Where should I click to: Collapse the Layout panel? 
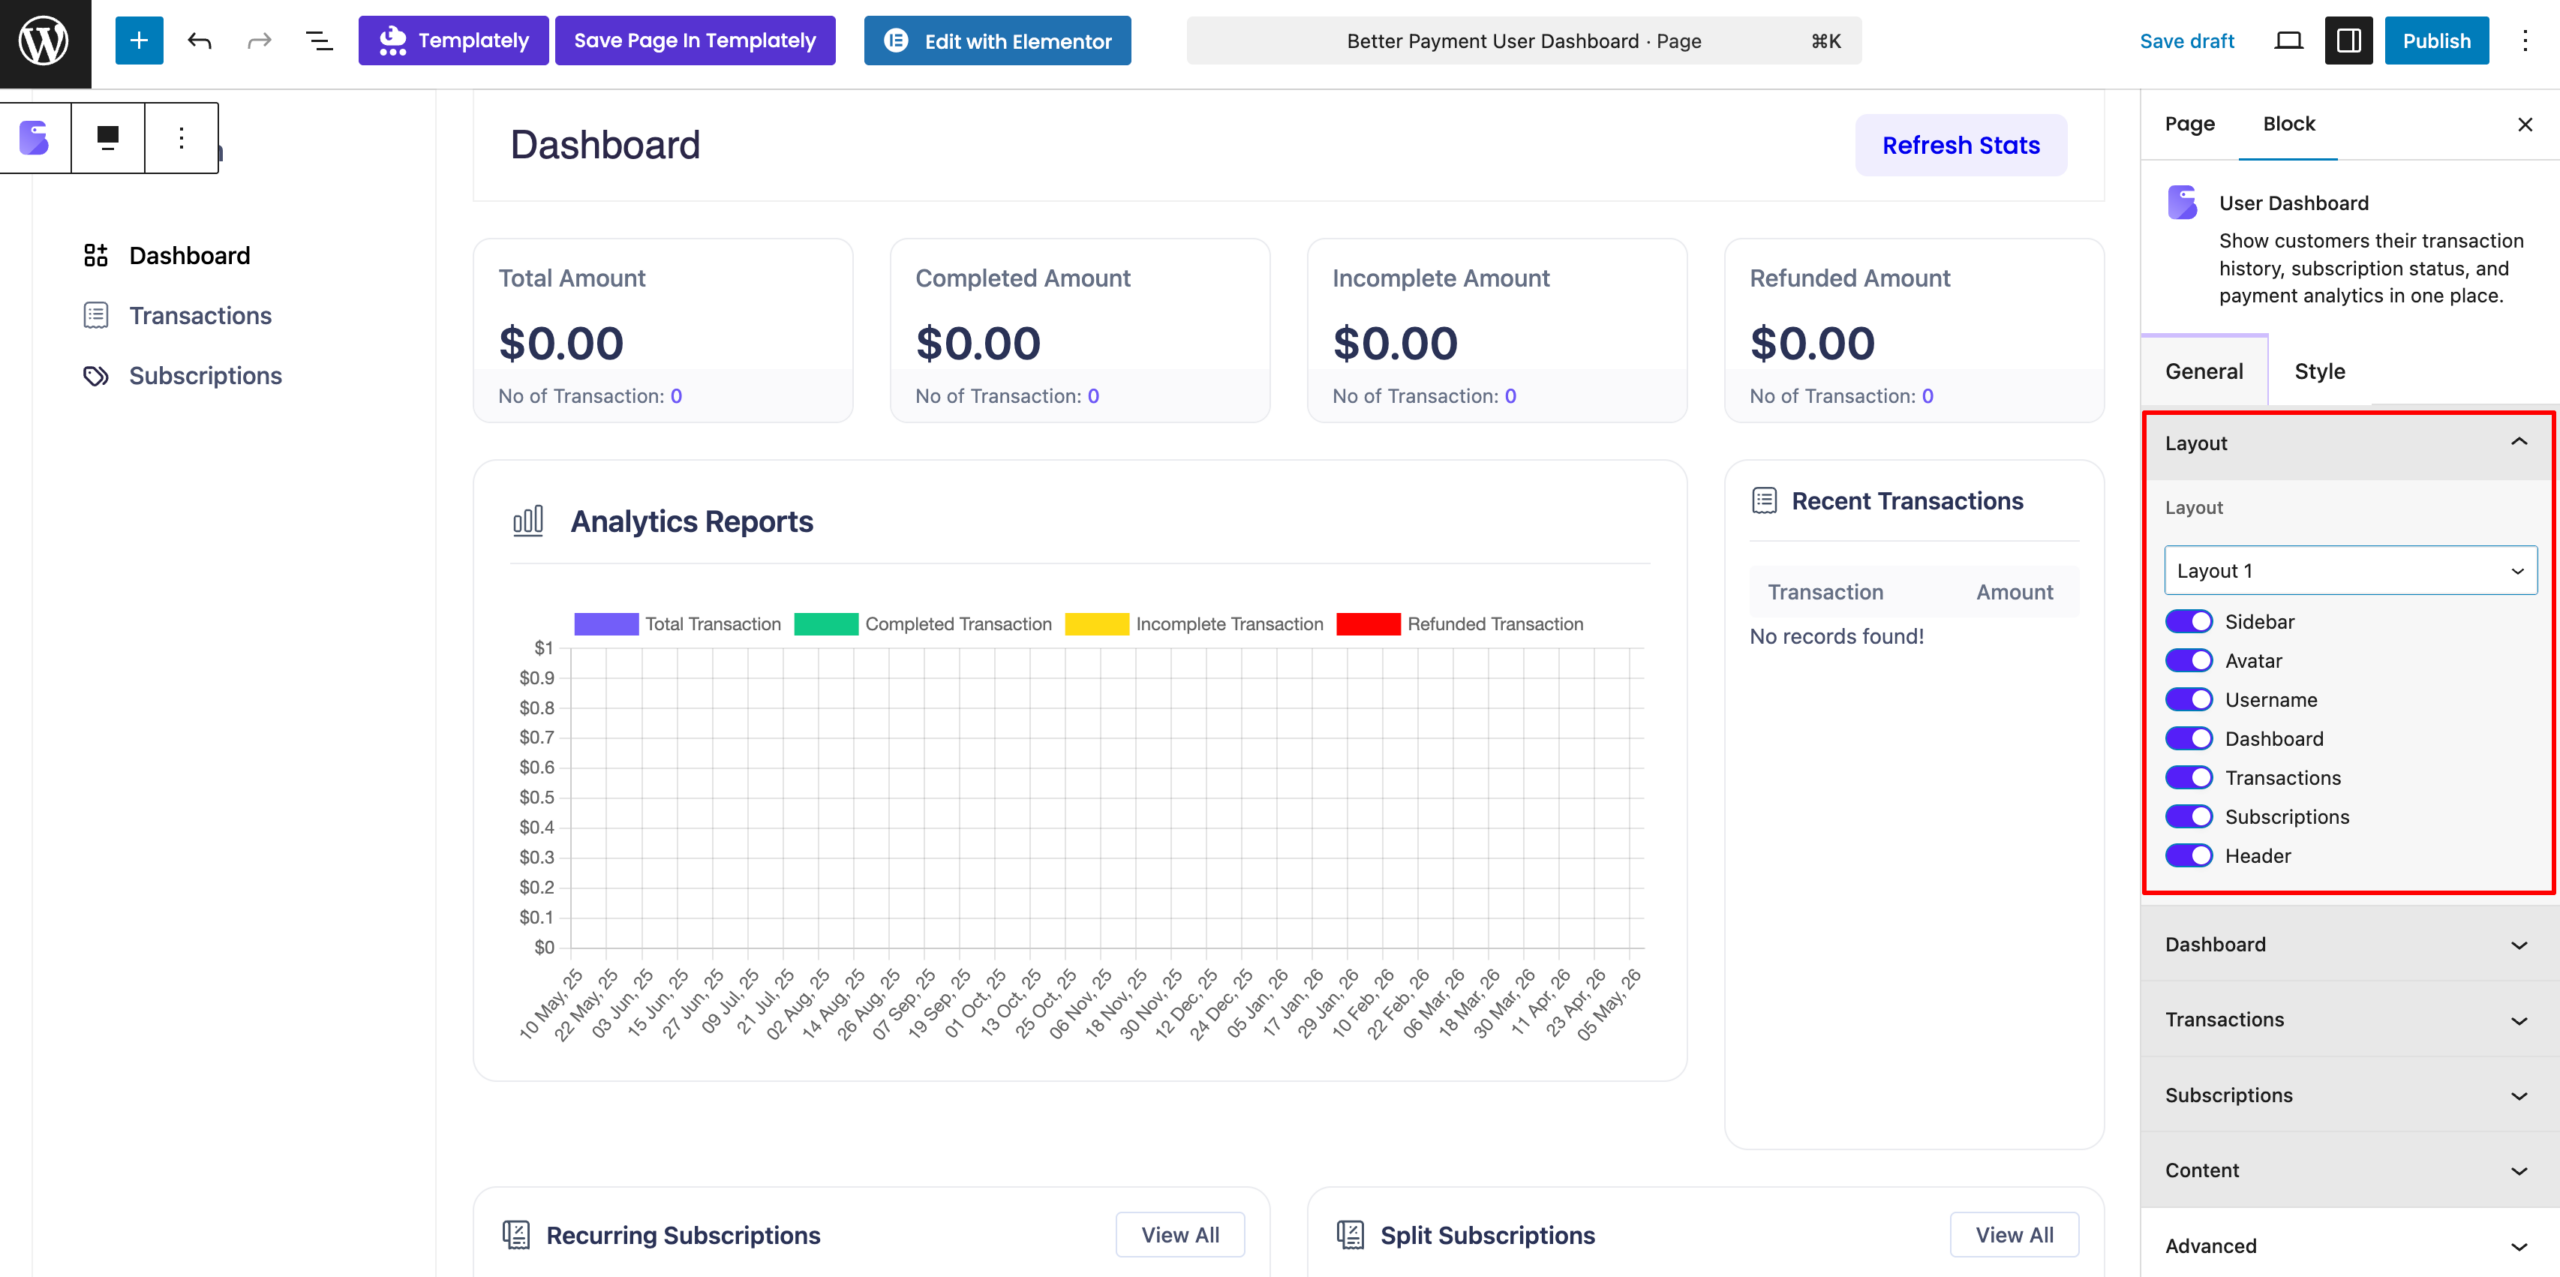2348,443
